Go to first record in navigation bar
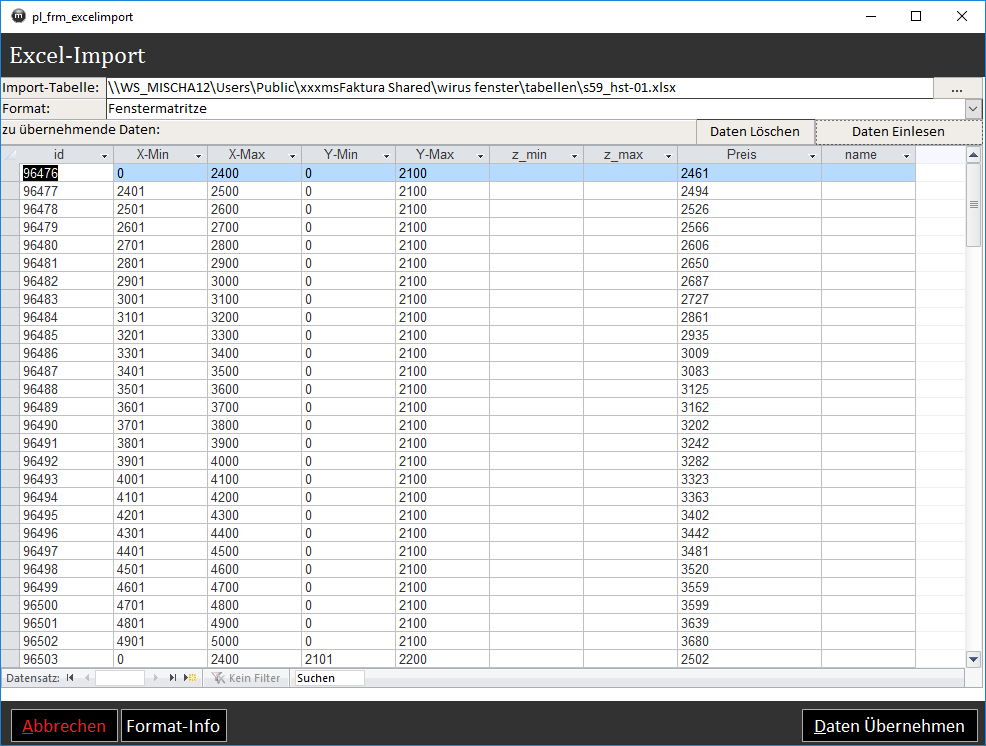Viewport: 986px width, 746px height. click(70, 677)
